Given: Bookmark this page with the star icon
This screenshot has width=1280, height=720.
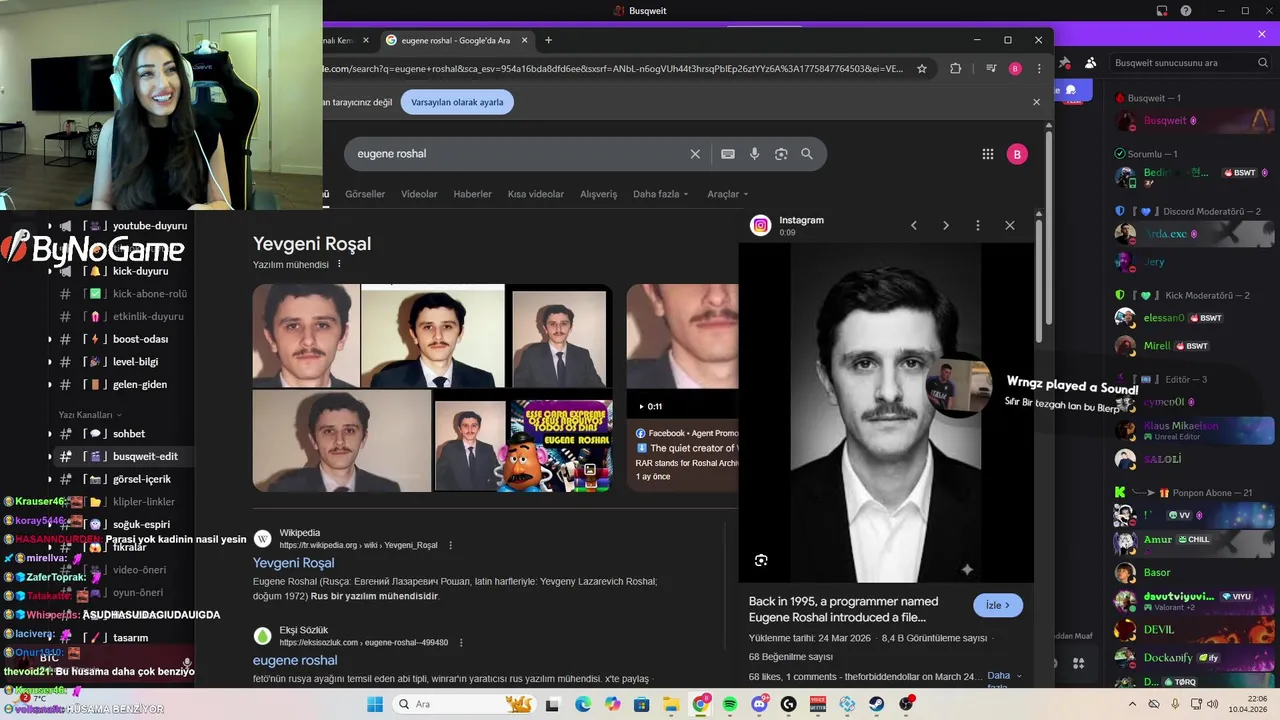Looking at the screenshot, I should pos(922,69).
